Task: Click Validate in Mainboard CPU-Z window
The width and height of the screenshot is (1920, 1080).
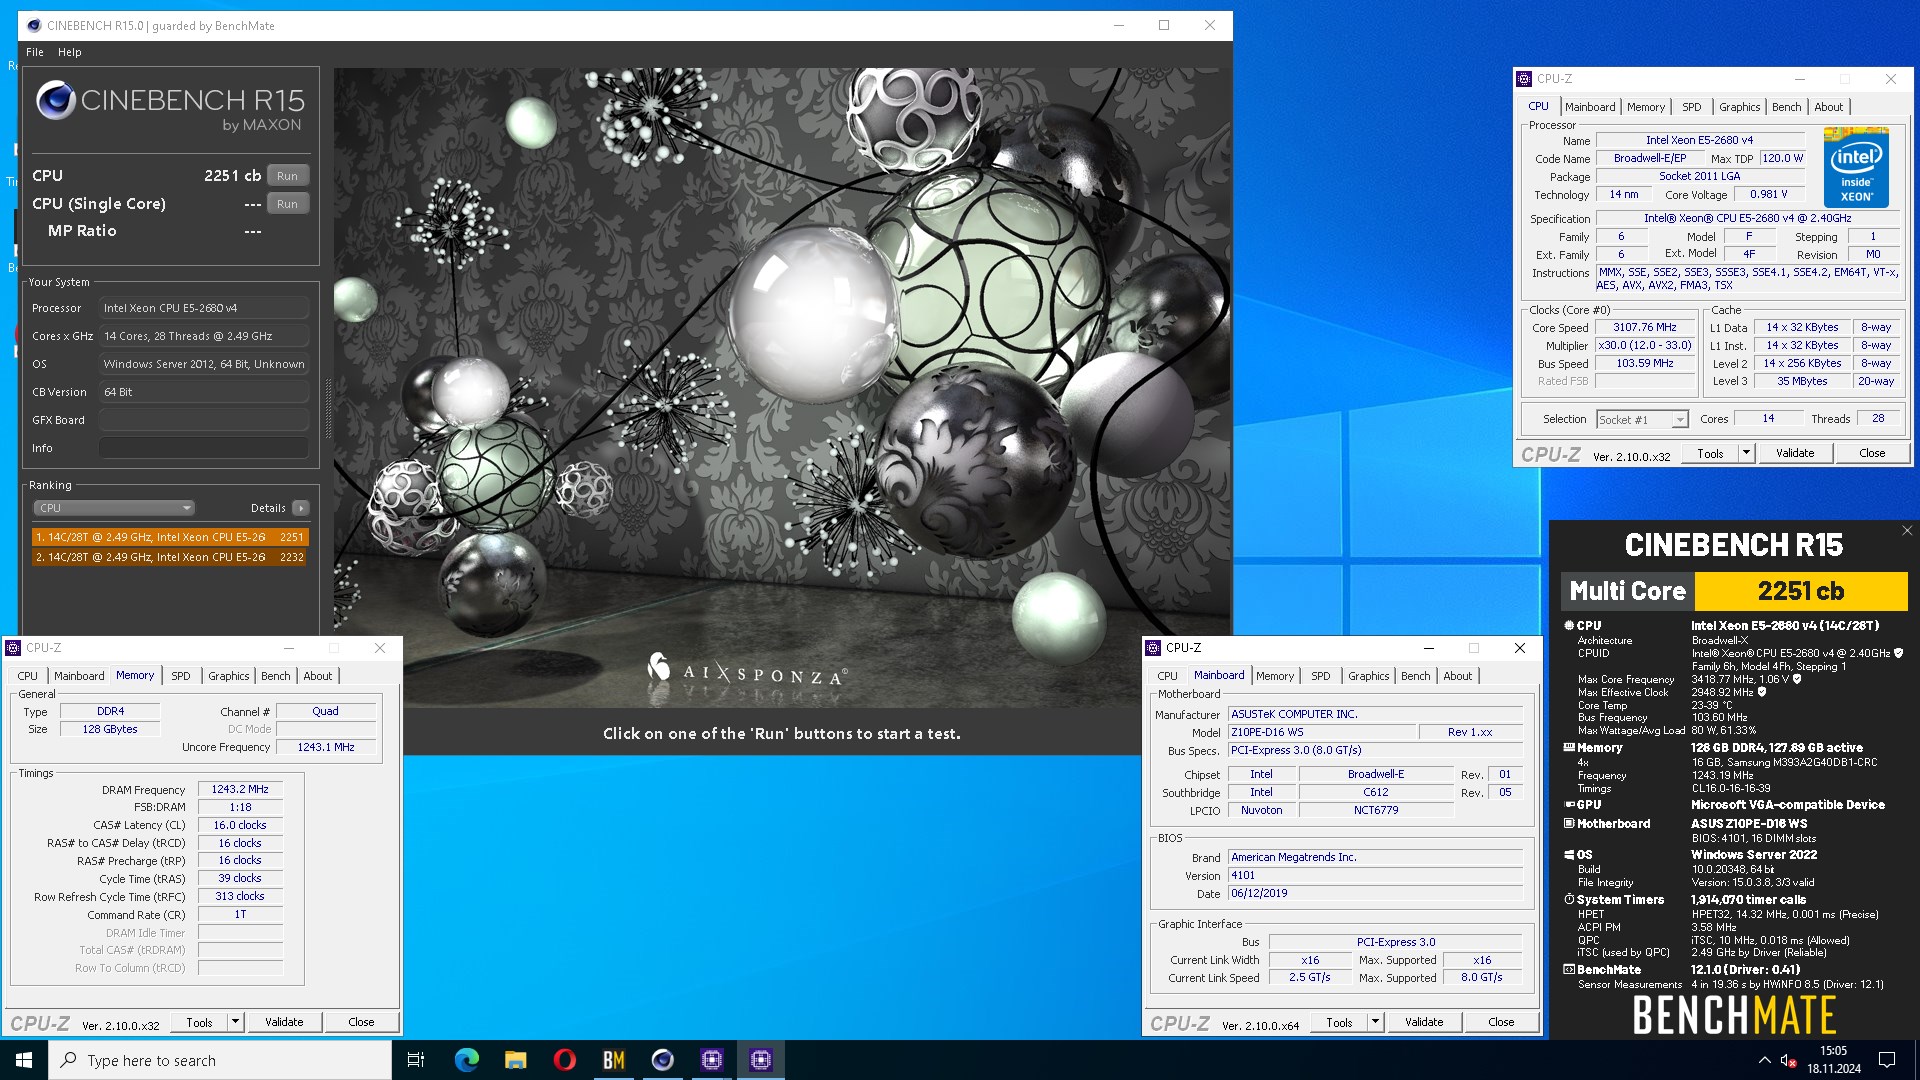Action: click(x=1423, y=1022)
